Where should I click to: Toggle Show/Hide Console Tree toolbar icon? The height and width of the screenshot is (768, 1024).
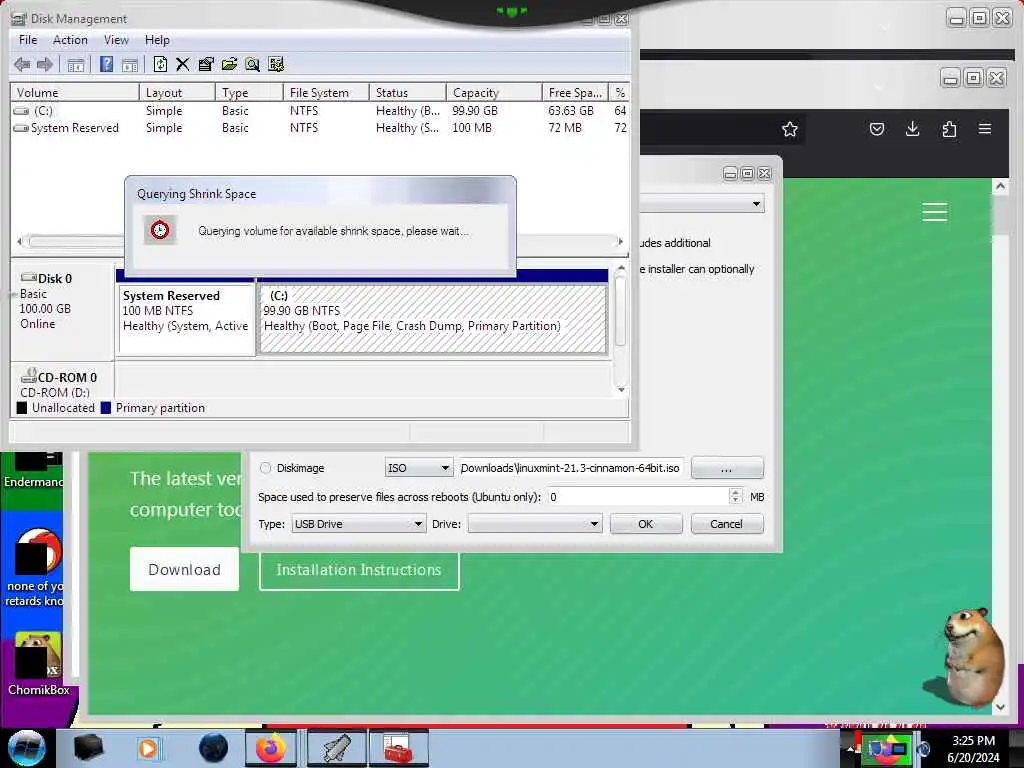pyautogui.click(x=76, y=64)
